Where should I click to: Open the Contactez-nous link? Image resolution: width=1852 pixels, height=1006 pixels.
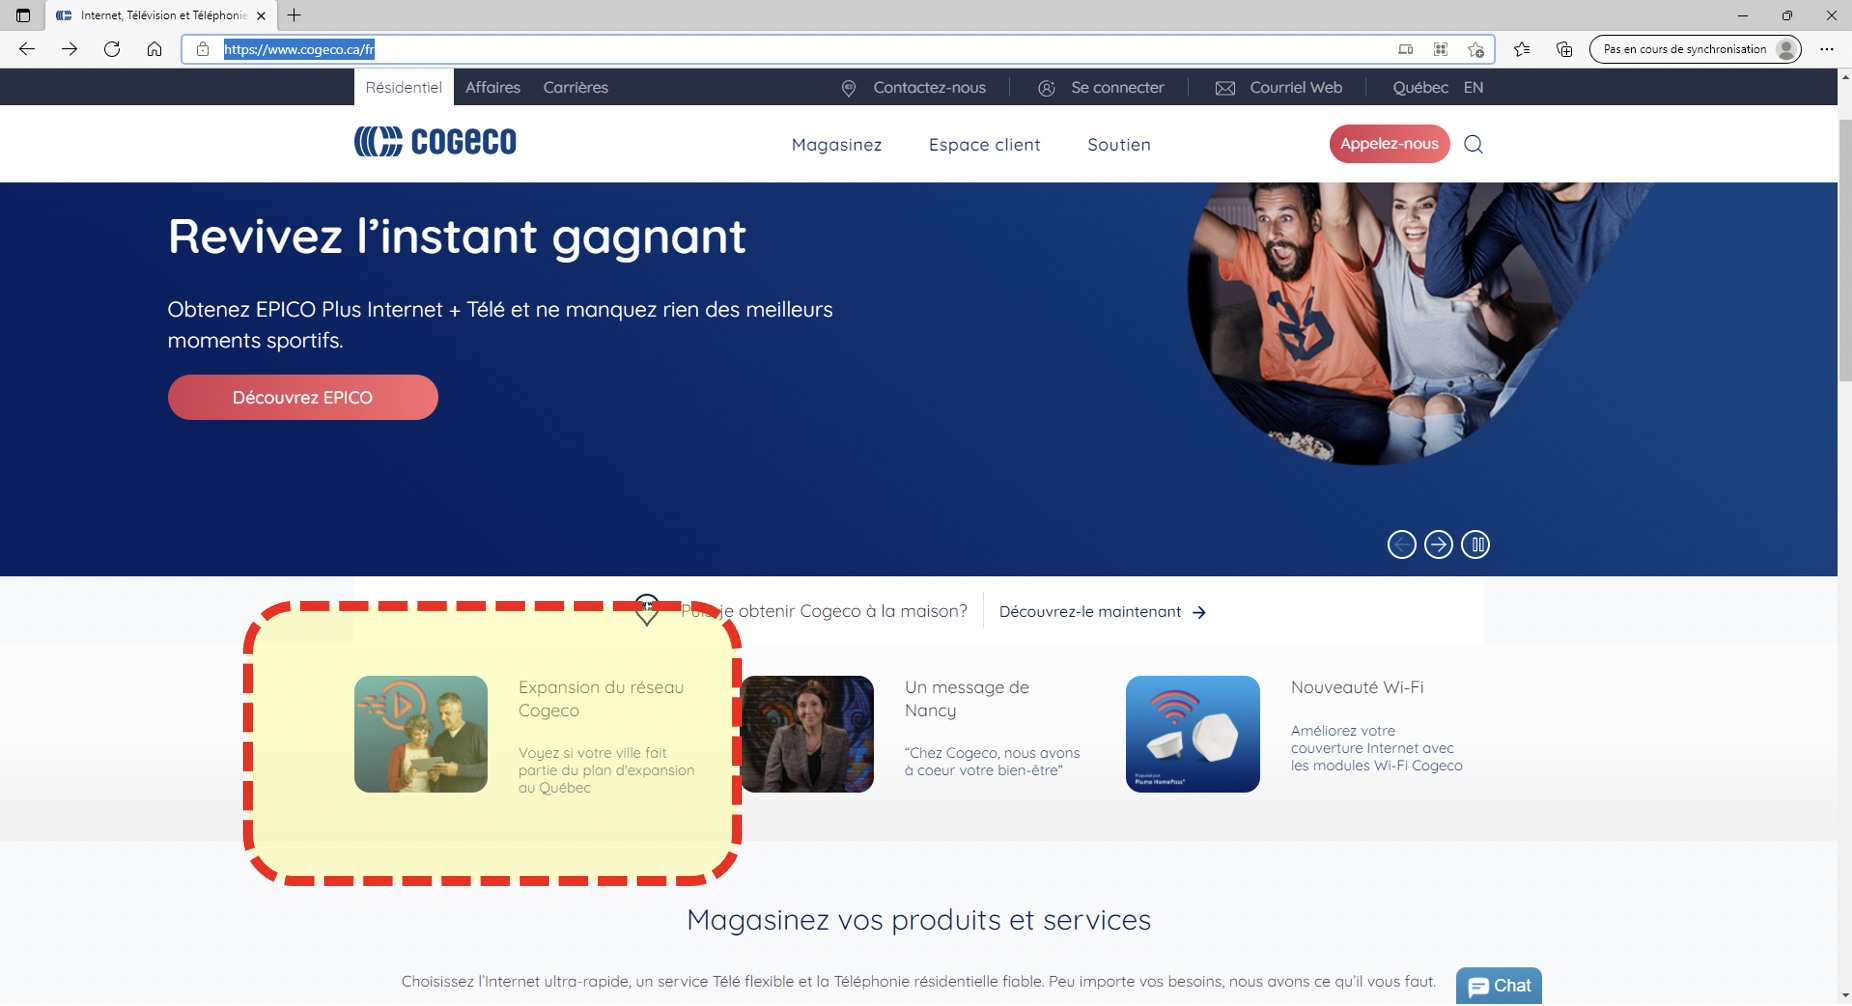(x=929, y=87)
